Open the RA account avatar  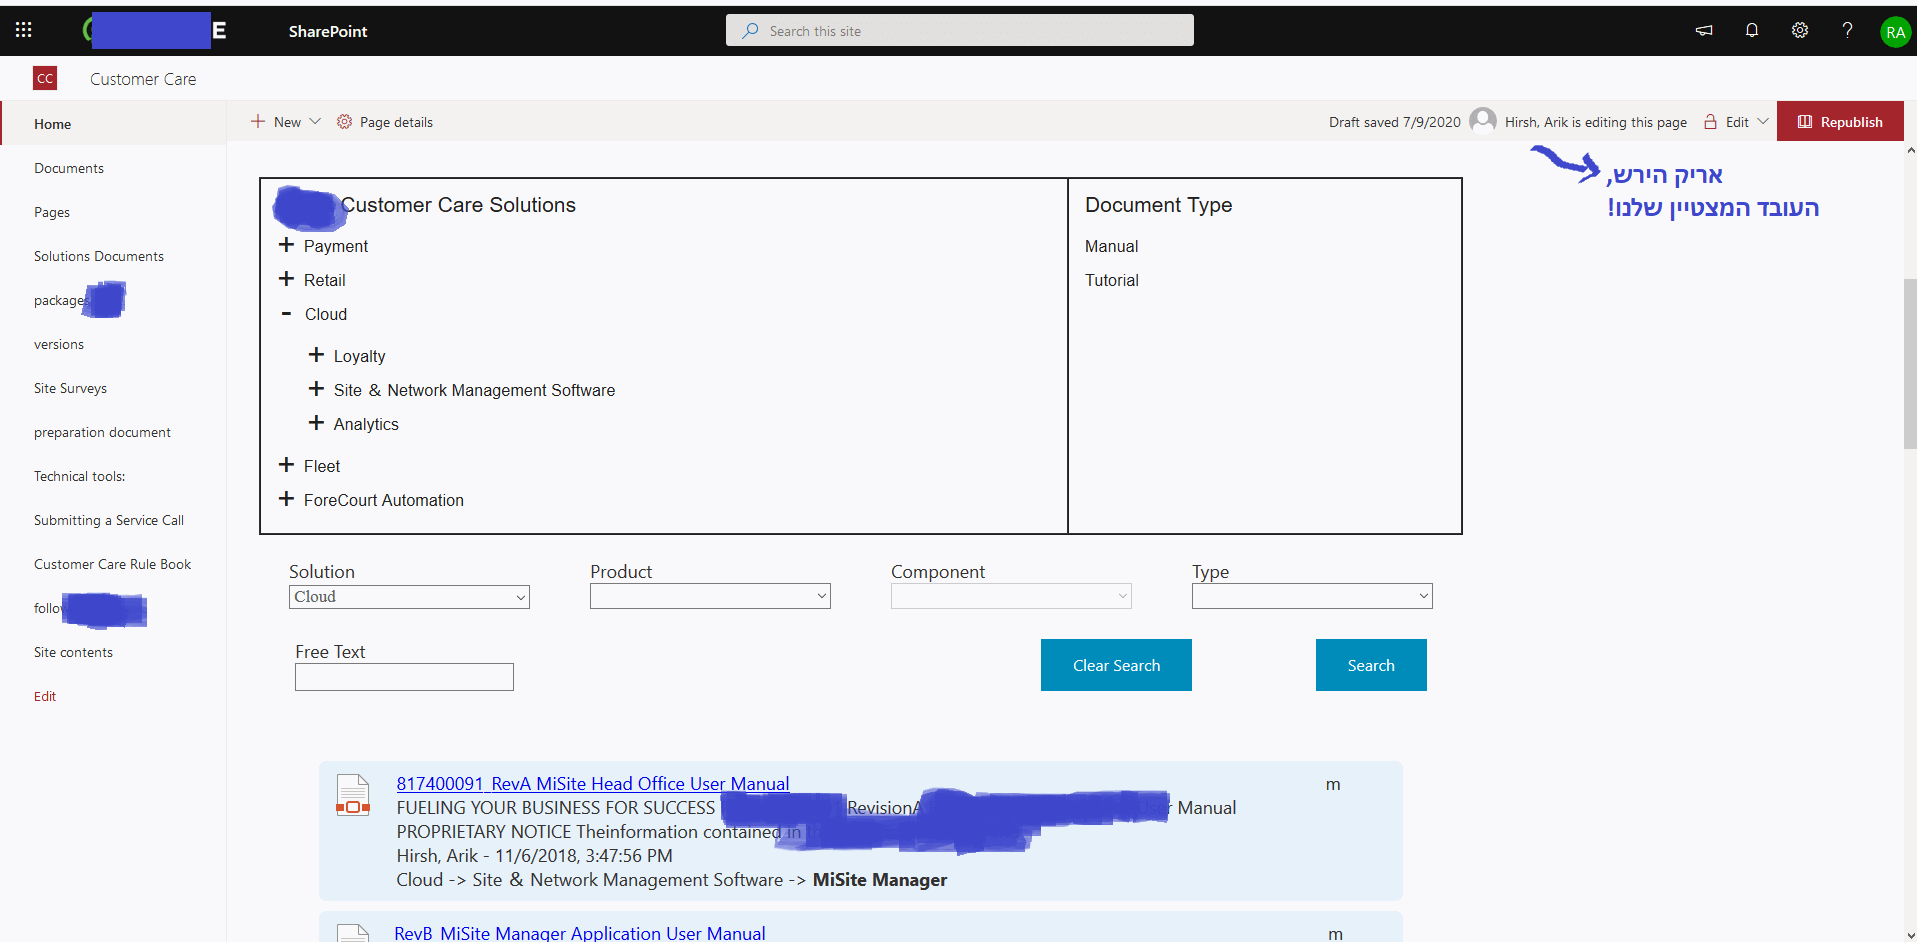pyautogui.click(x=1895, y=32)
